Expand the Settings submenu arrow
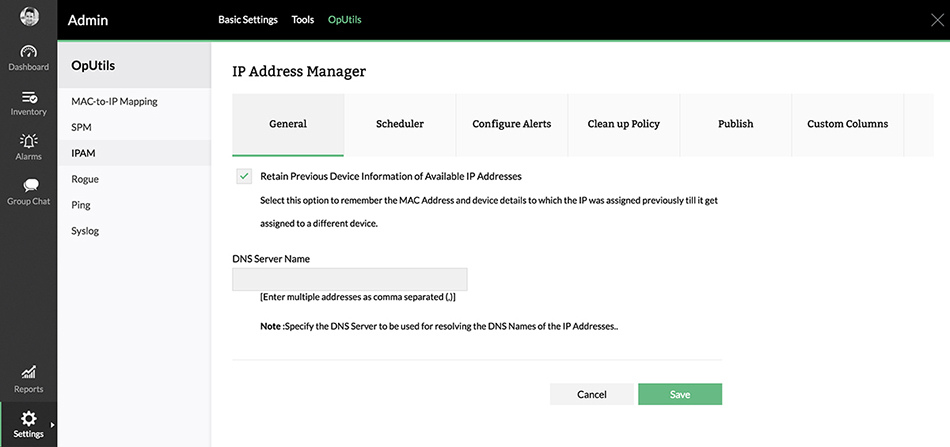 (x=52, y=425)
